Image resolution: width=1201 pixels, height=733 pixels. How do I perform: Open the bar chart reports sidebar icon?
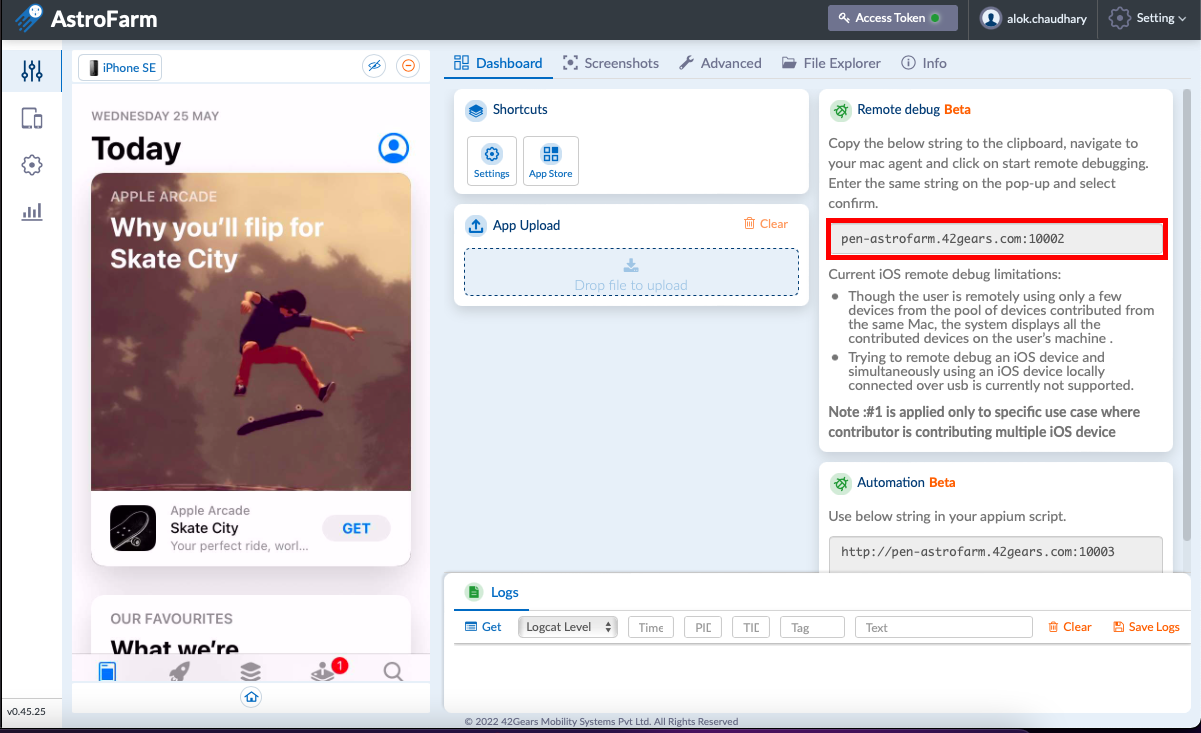pos(32,211)
